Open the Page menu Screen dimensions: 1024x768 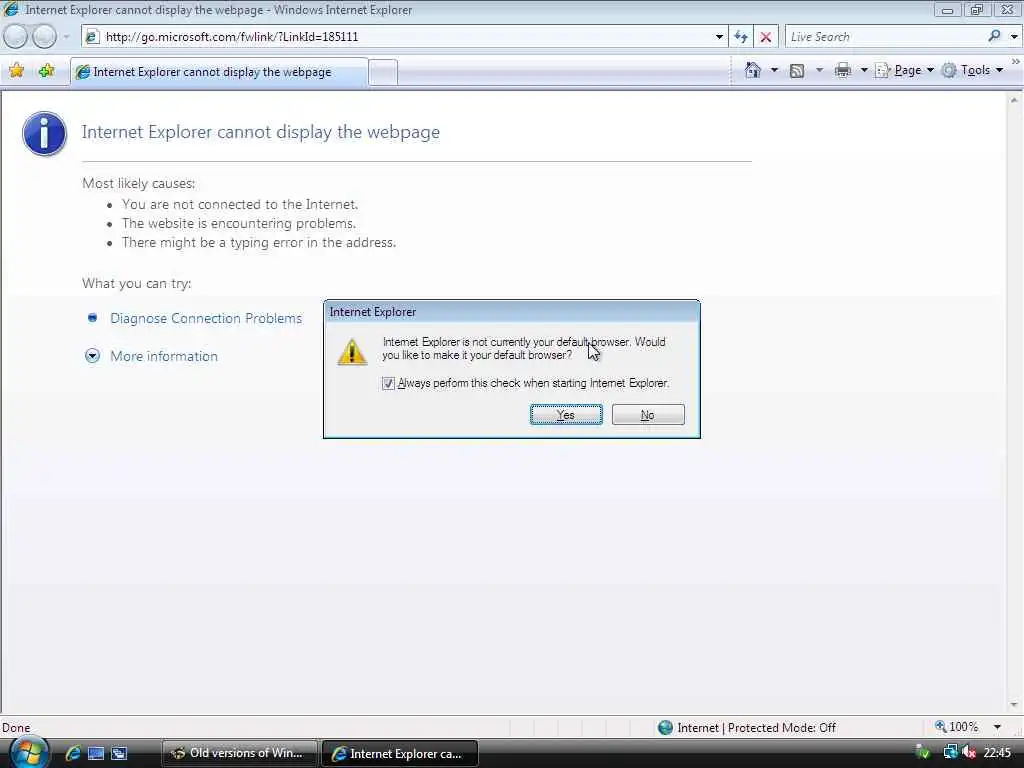pyautogui.click(x=904, y=70)
